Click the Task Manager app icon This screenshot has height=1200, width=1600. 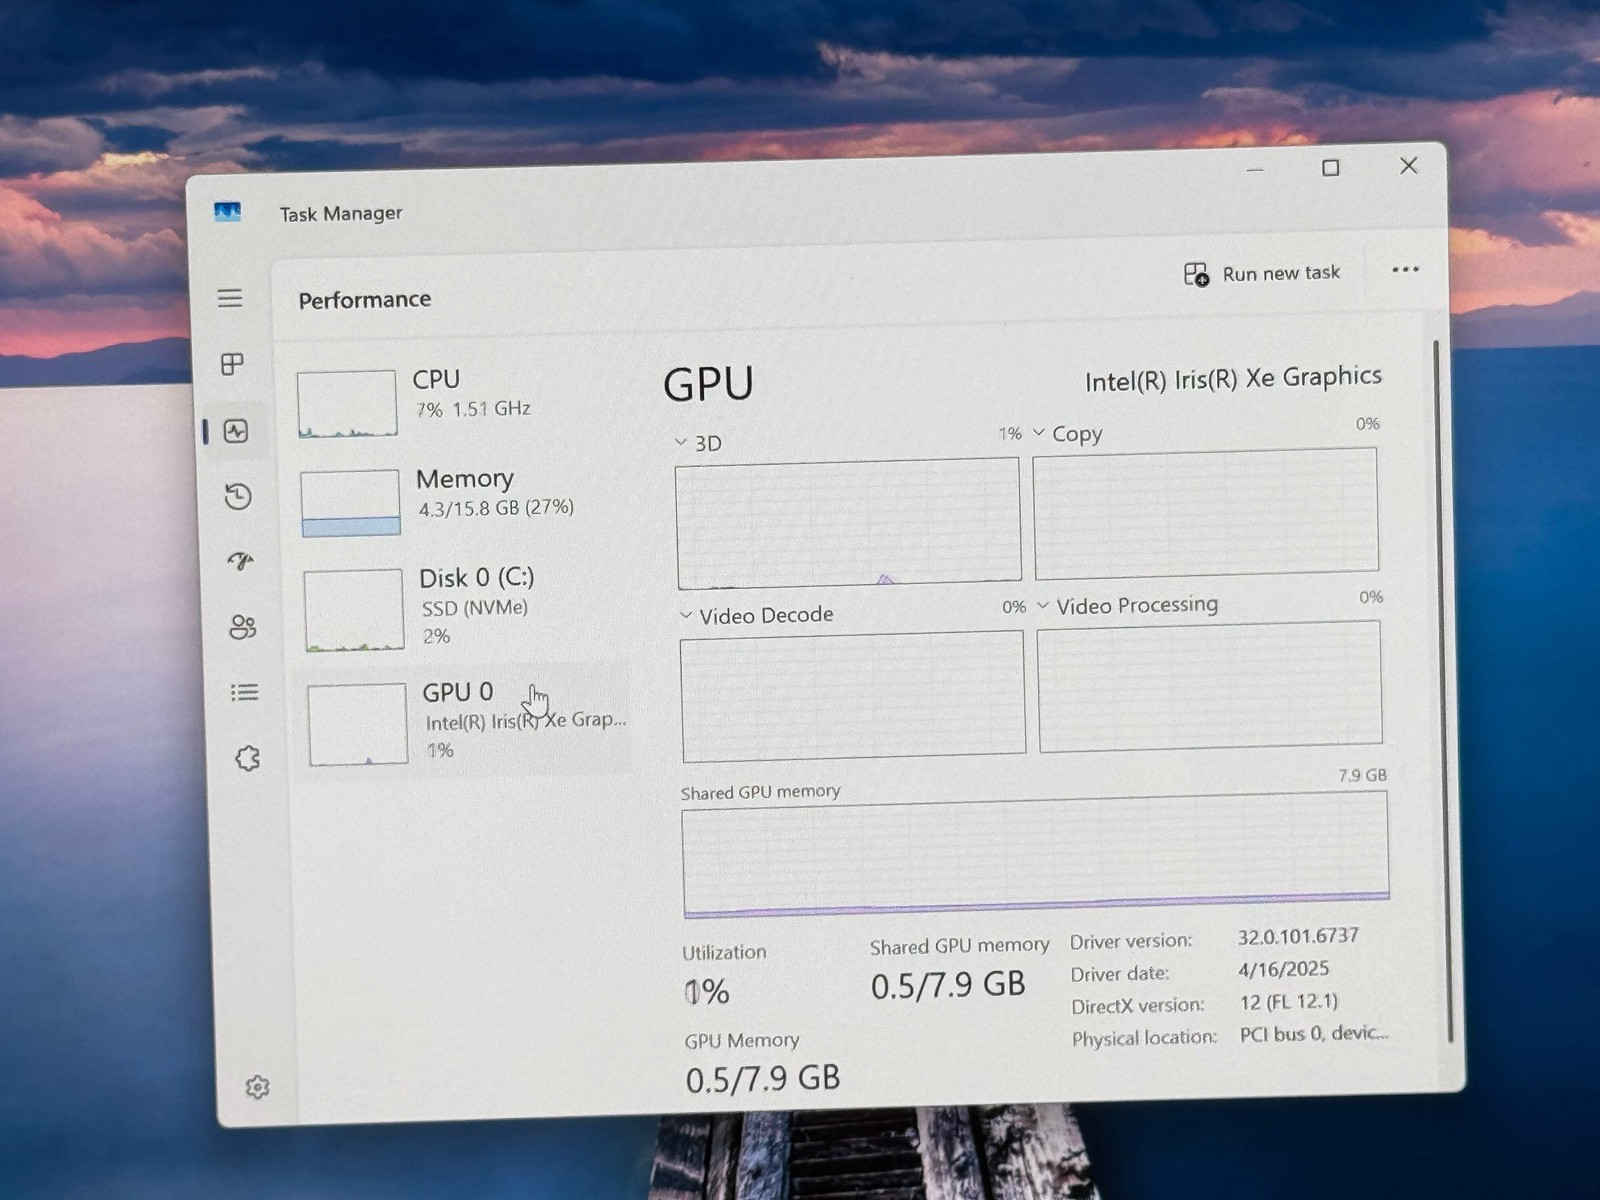point(227,212)
